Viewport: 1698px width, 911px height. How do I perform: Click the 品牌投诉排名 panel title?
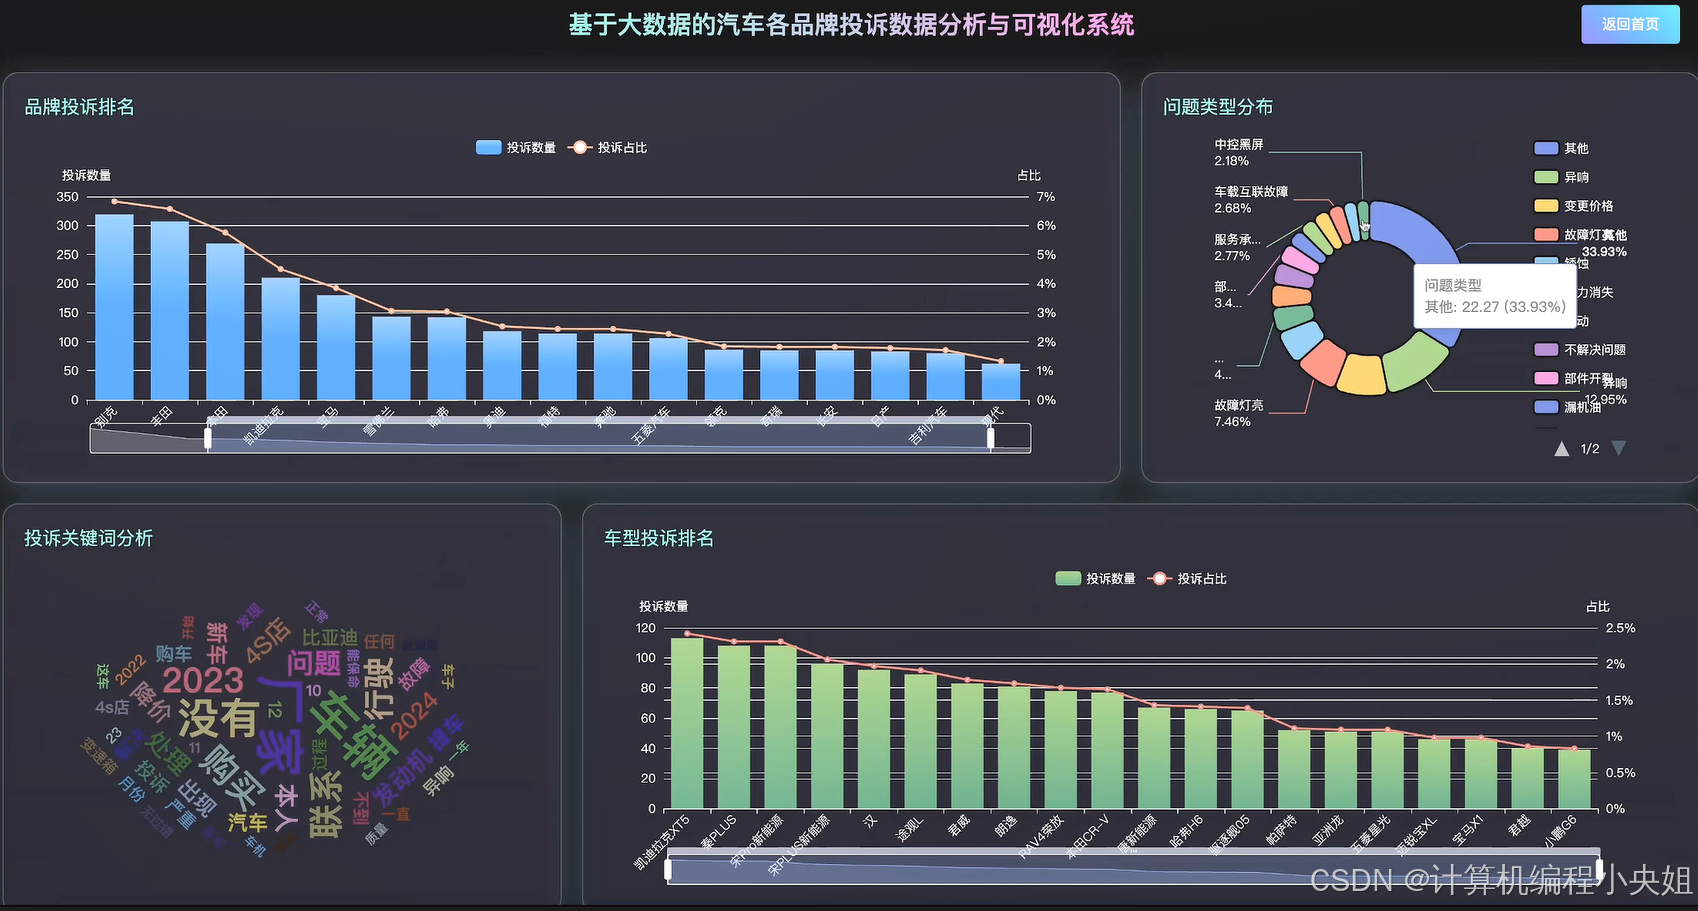coord(79,107)
